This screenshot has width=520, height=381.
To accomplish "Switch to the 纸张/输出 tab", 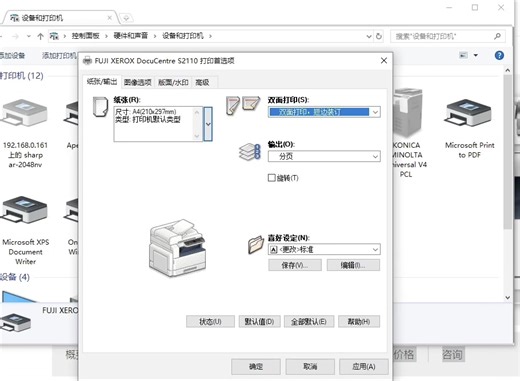I will coord(102,82).
